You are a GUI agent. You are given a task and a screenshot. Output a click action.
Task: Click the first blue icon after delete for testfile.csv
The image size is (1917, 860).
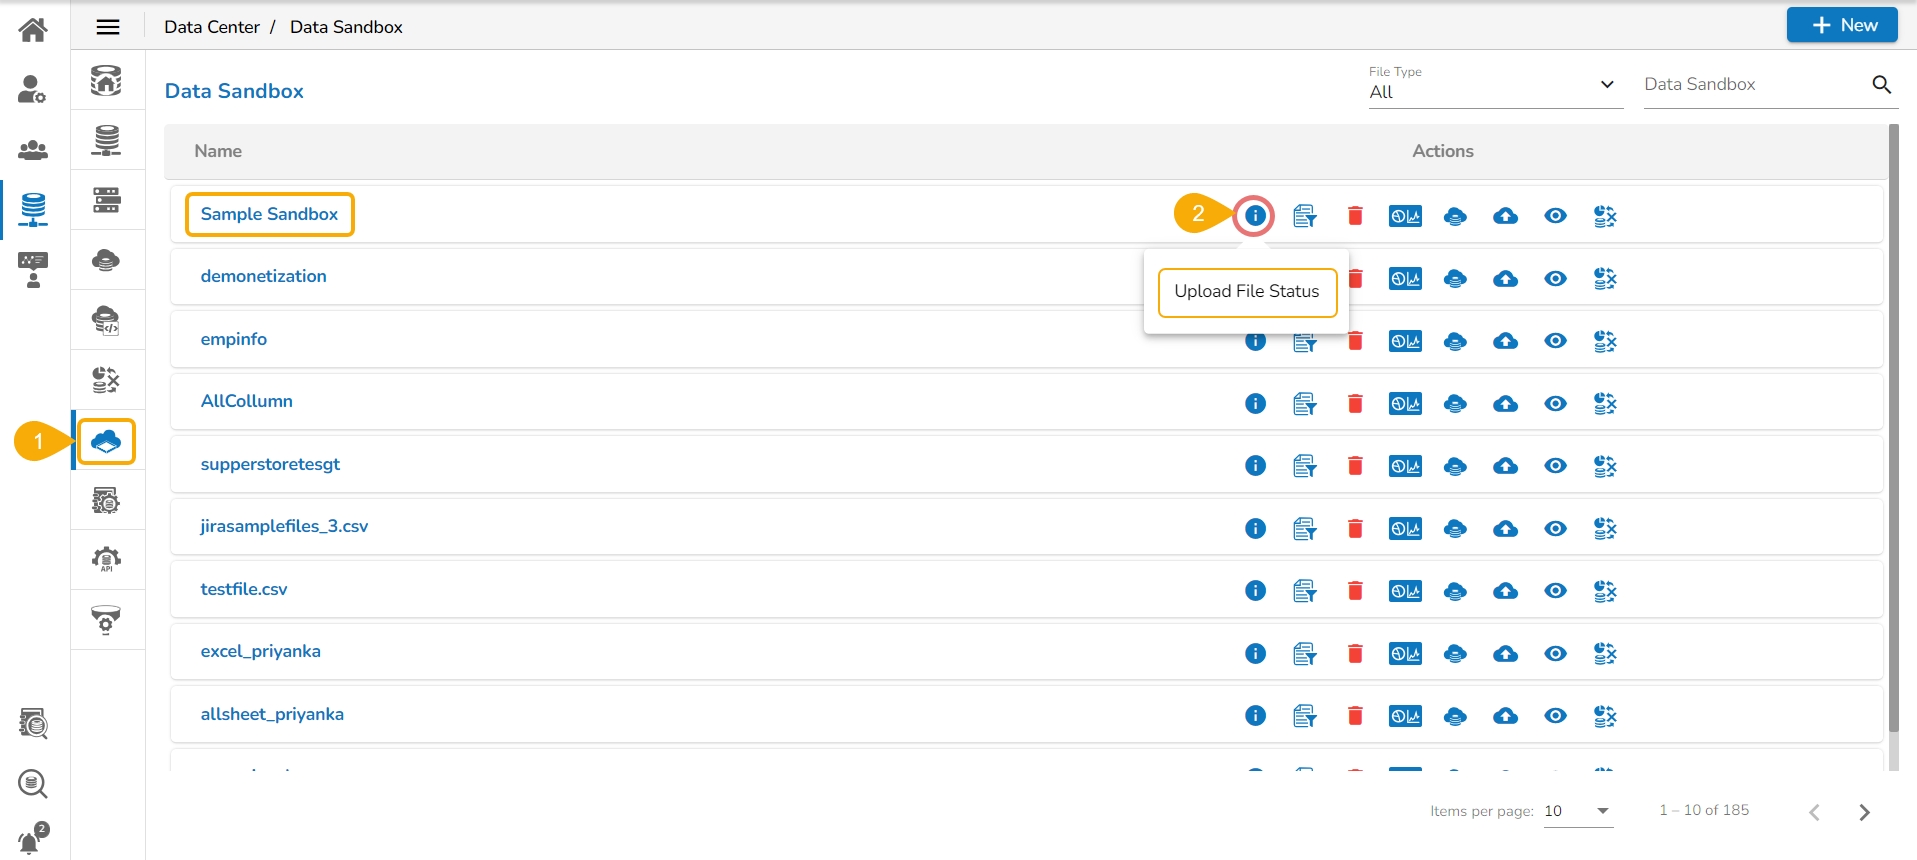pos(1405,591)
